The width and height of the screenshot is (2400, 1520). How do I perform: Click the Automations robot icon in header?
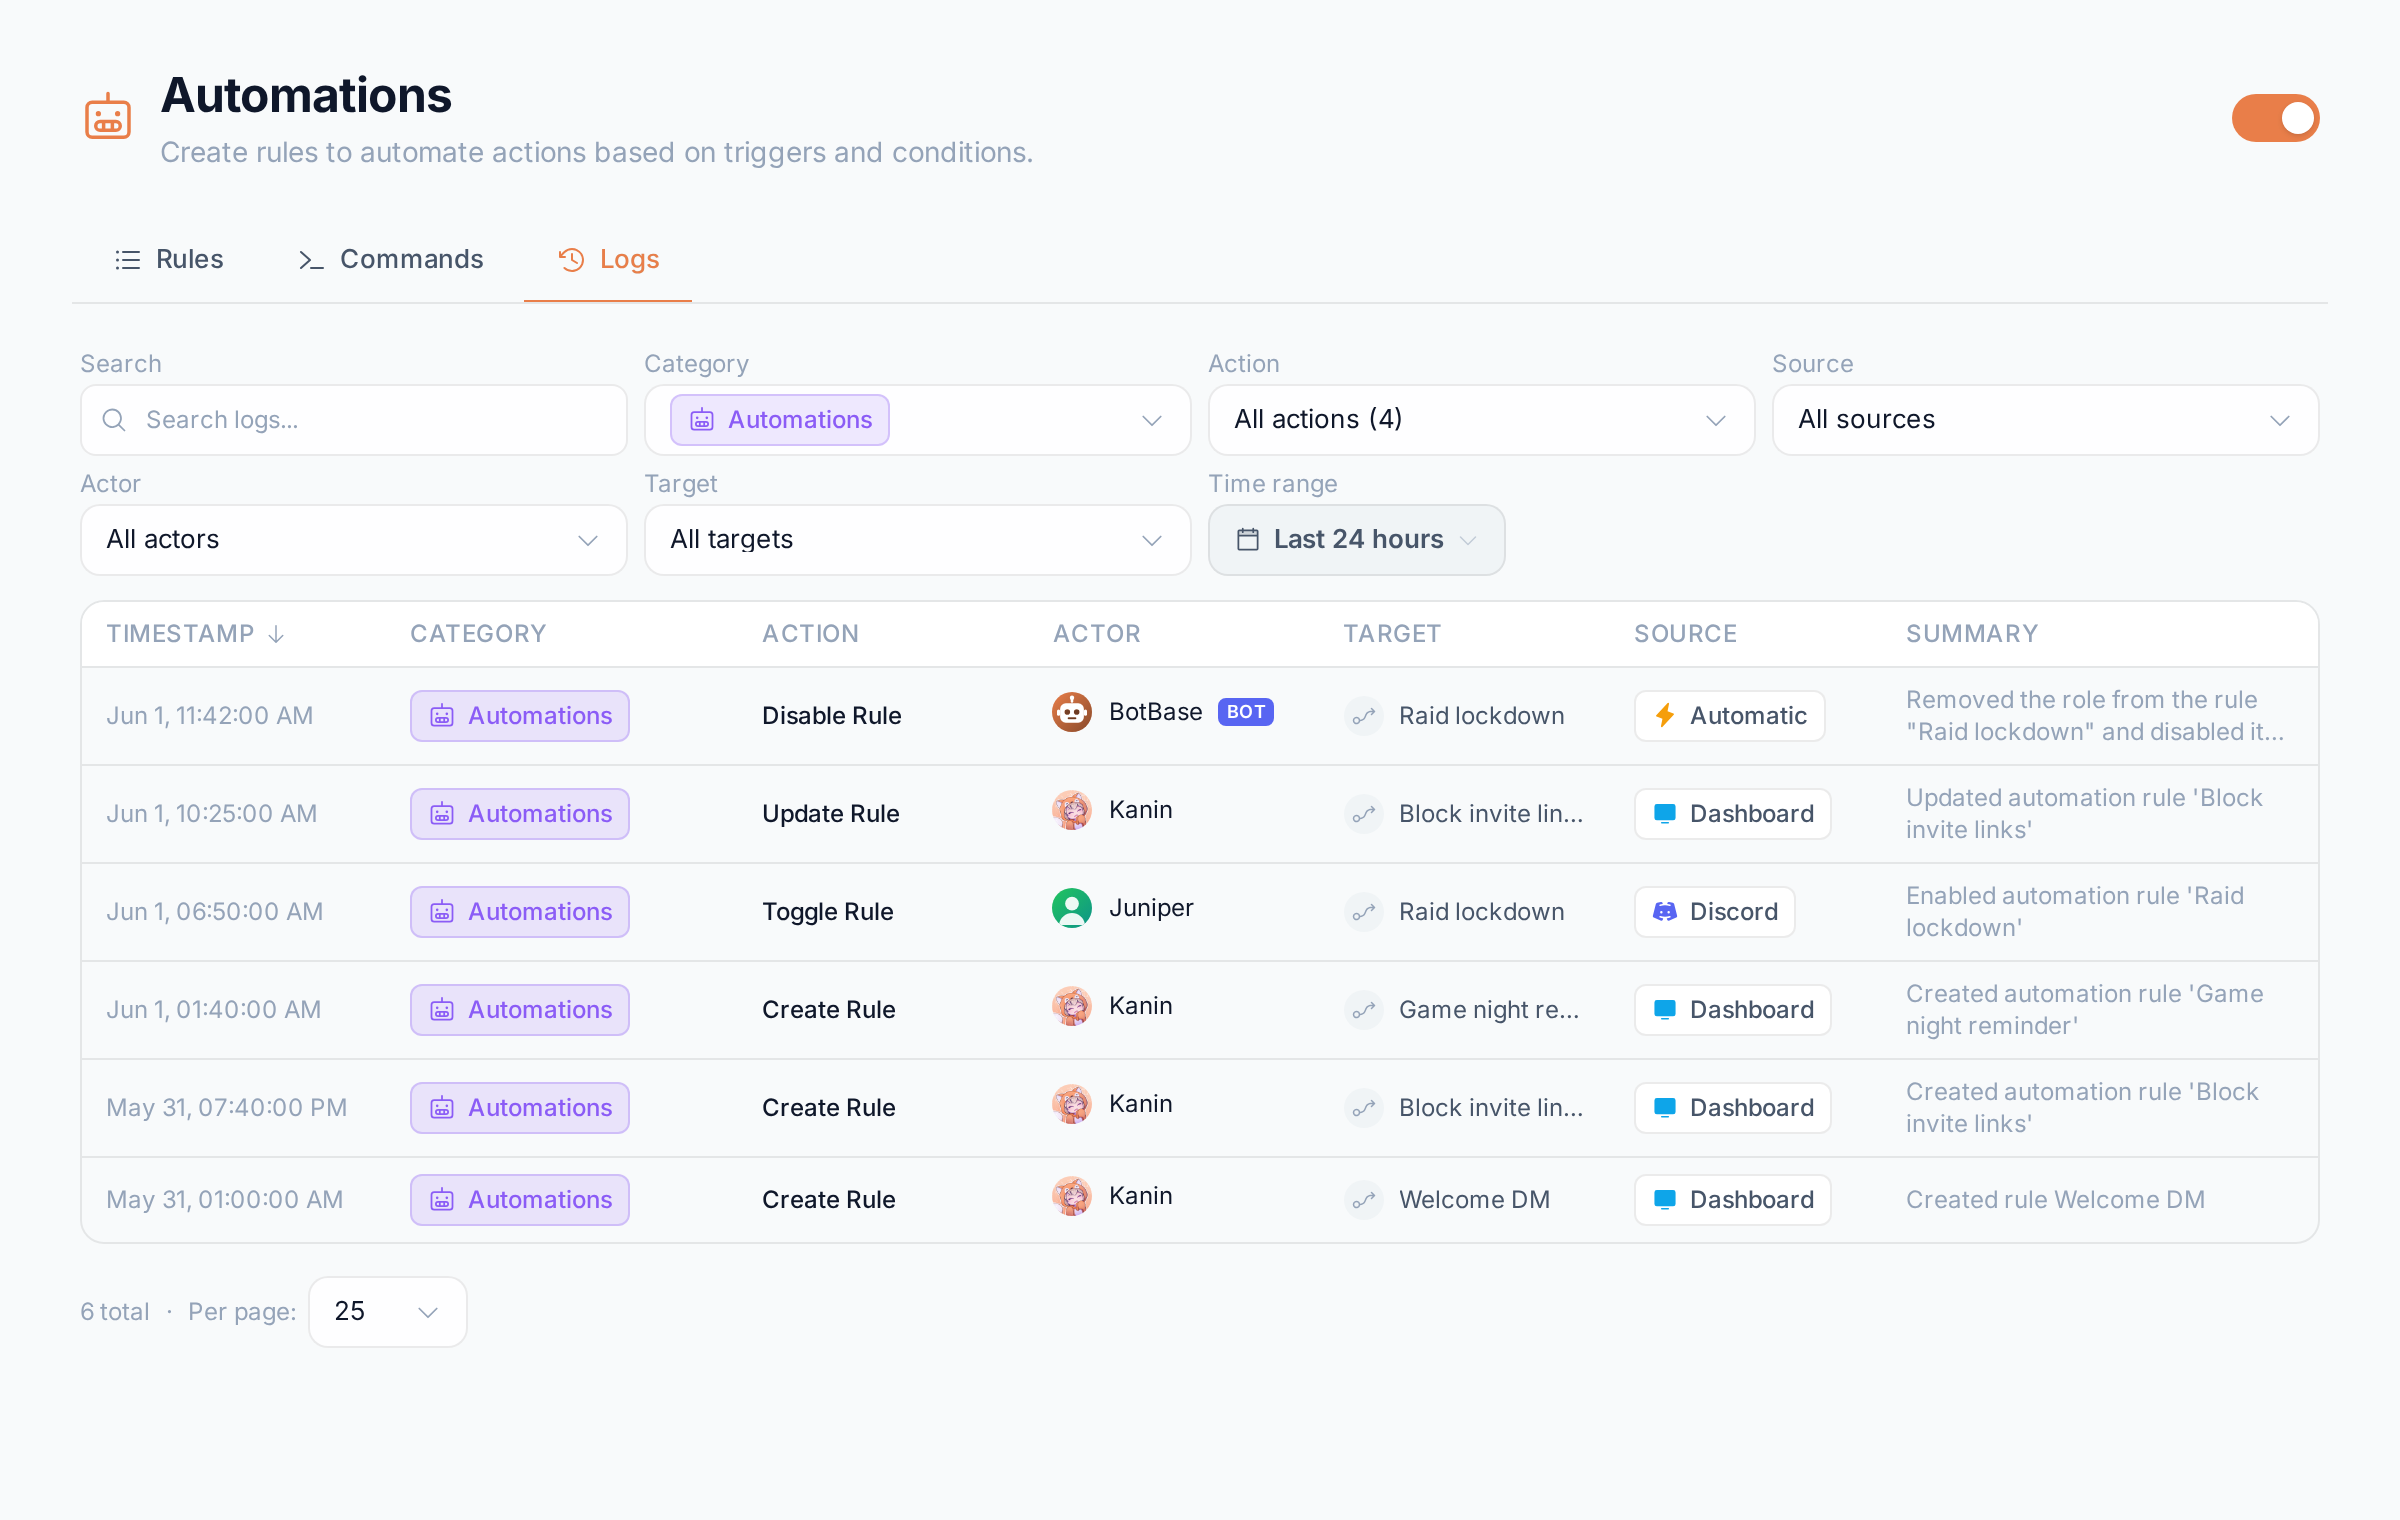click(x=108, y=118)
